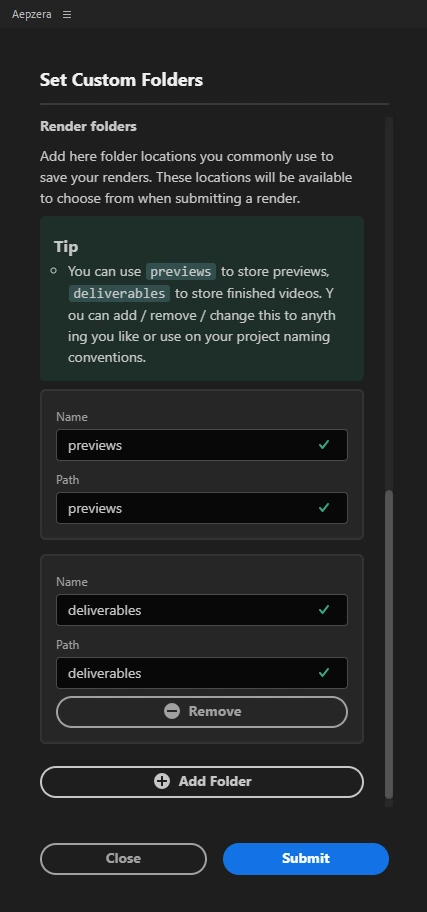Click the Tip bullet point marker

coord(54,270)
